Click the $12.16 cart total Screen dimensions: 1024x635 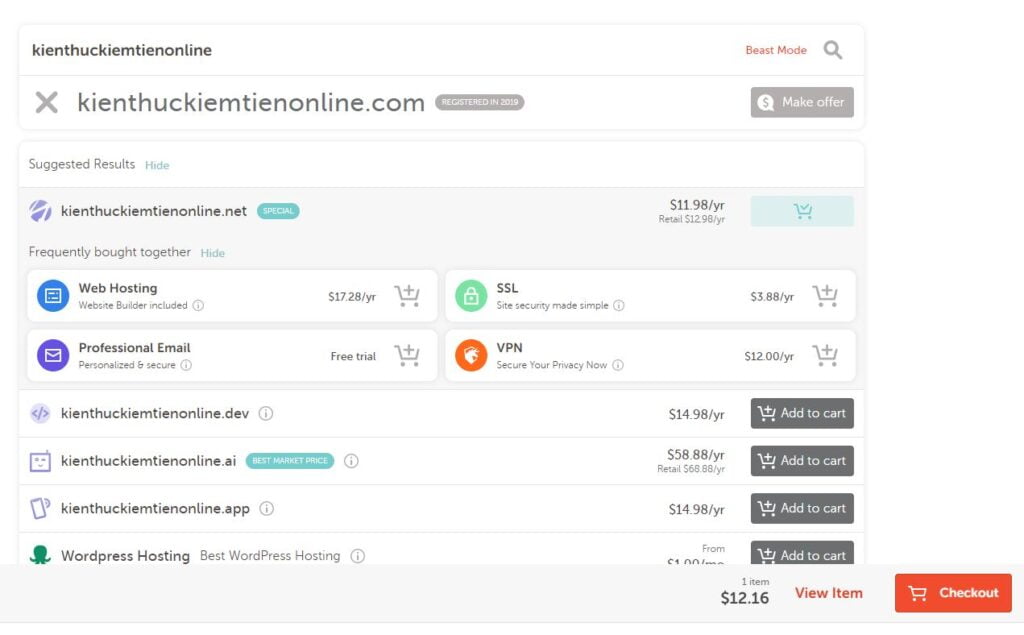pos(744,598)
